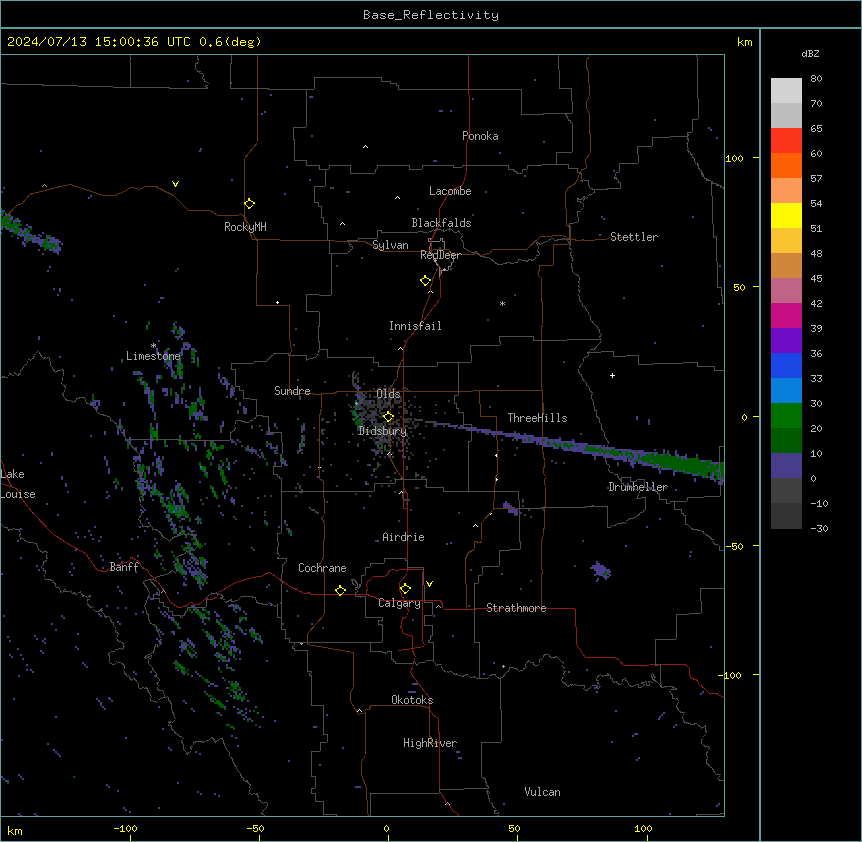The image size is (862, 842).
Task: Click the RockyMH town label
Action: pos(245,227)
